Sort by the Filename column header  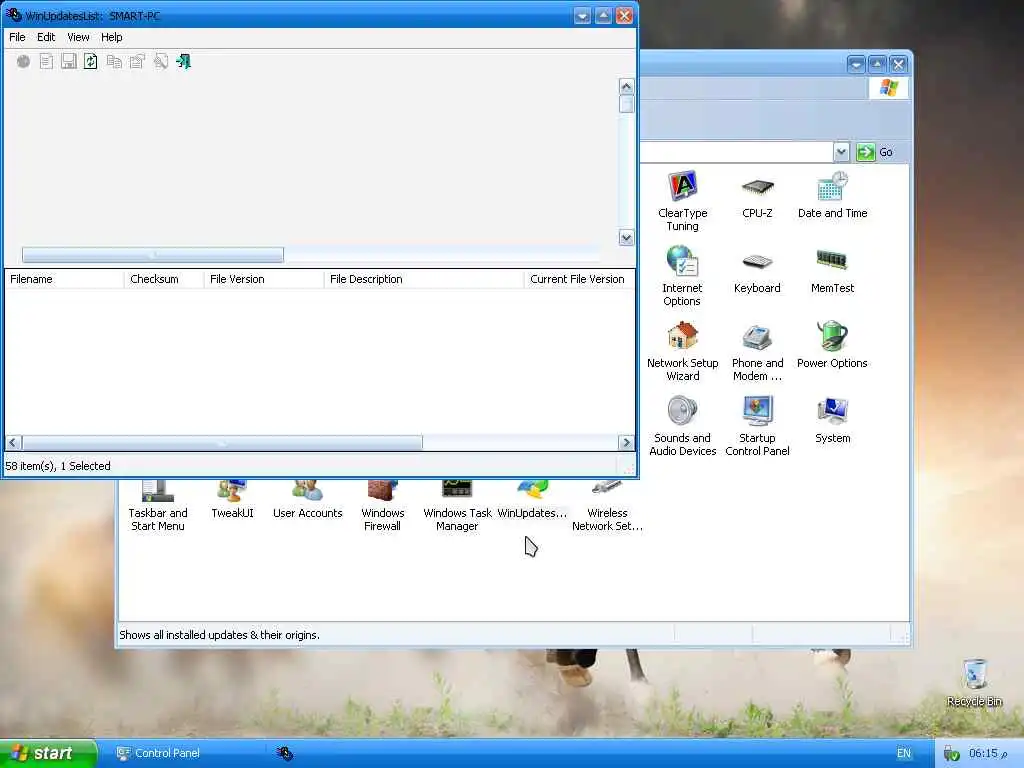64,279
